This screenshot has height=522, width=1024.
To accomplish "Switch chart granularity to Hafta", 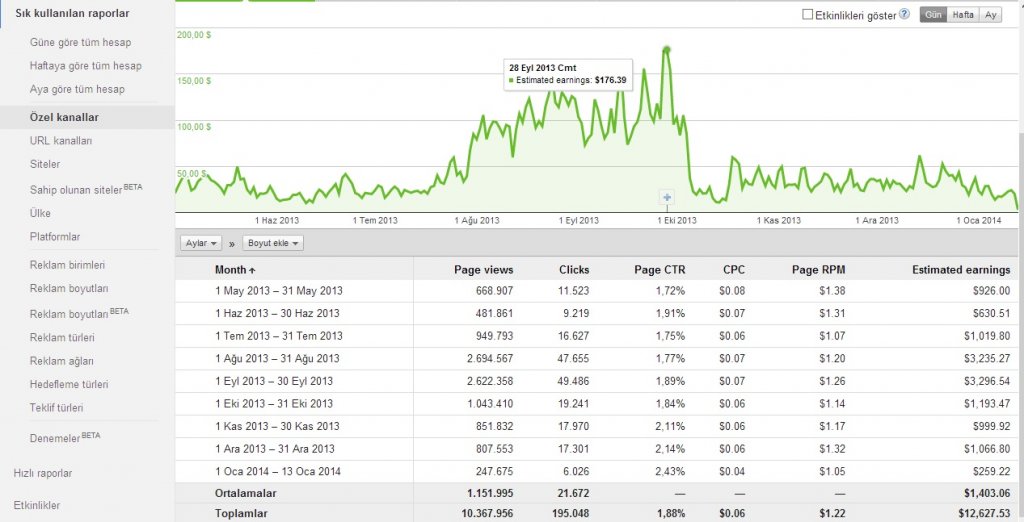I will (x=963, y=14).
